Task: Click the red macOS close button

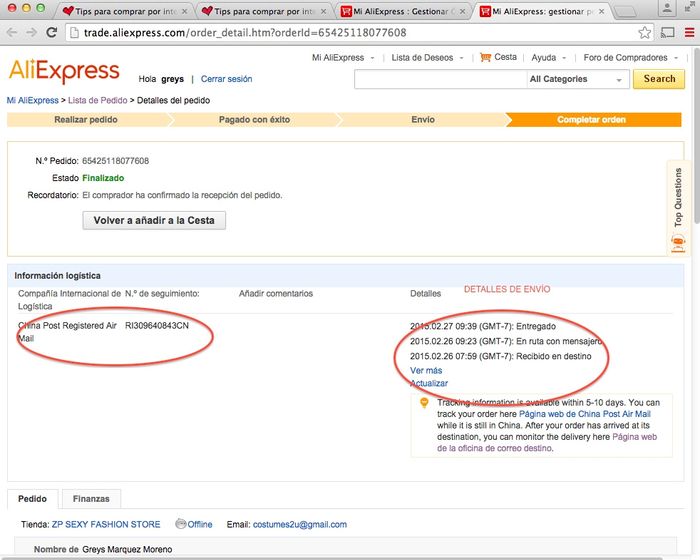Action: click(12, 8)
